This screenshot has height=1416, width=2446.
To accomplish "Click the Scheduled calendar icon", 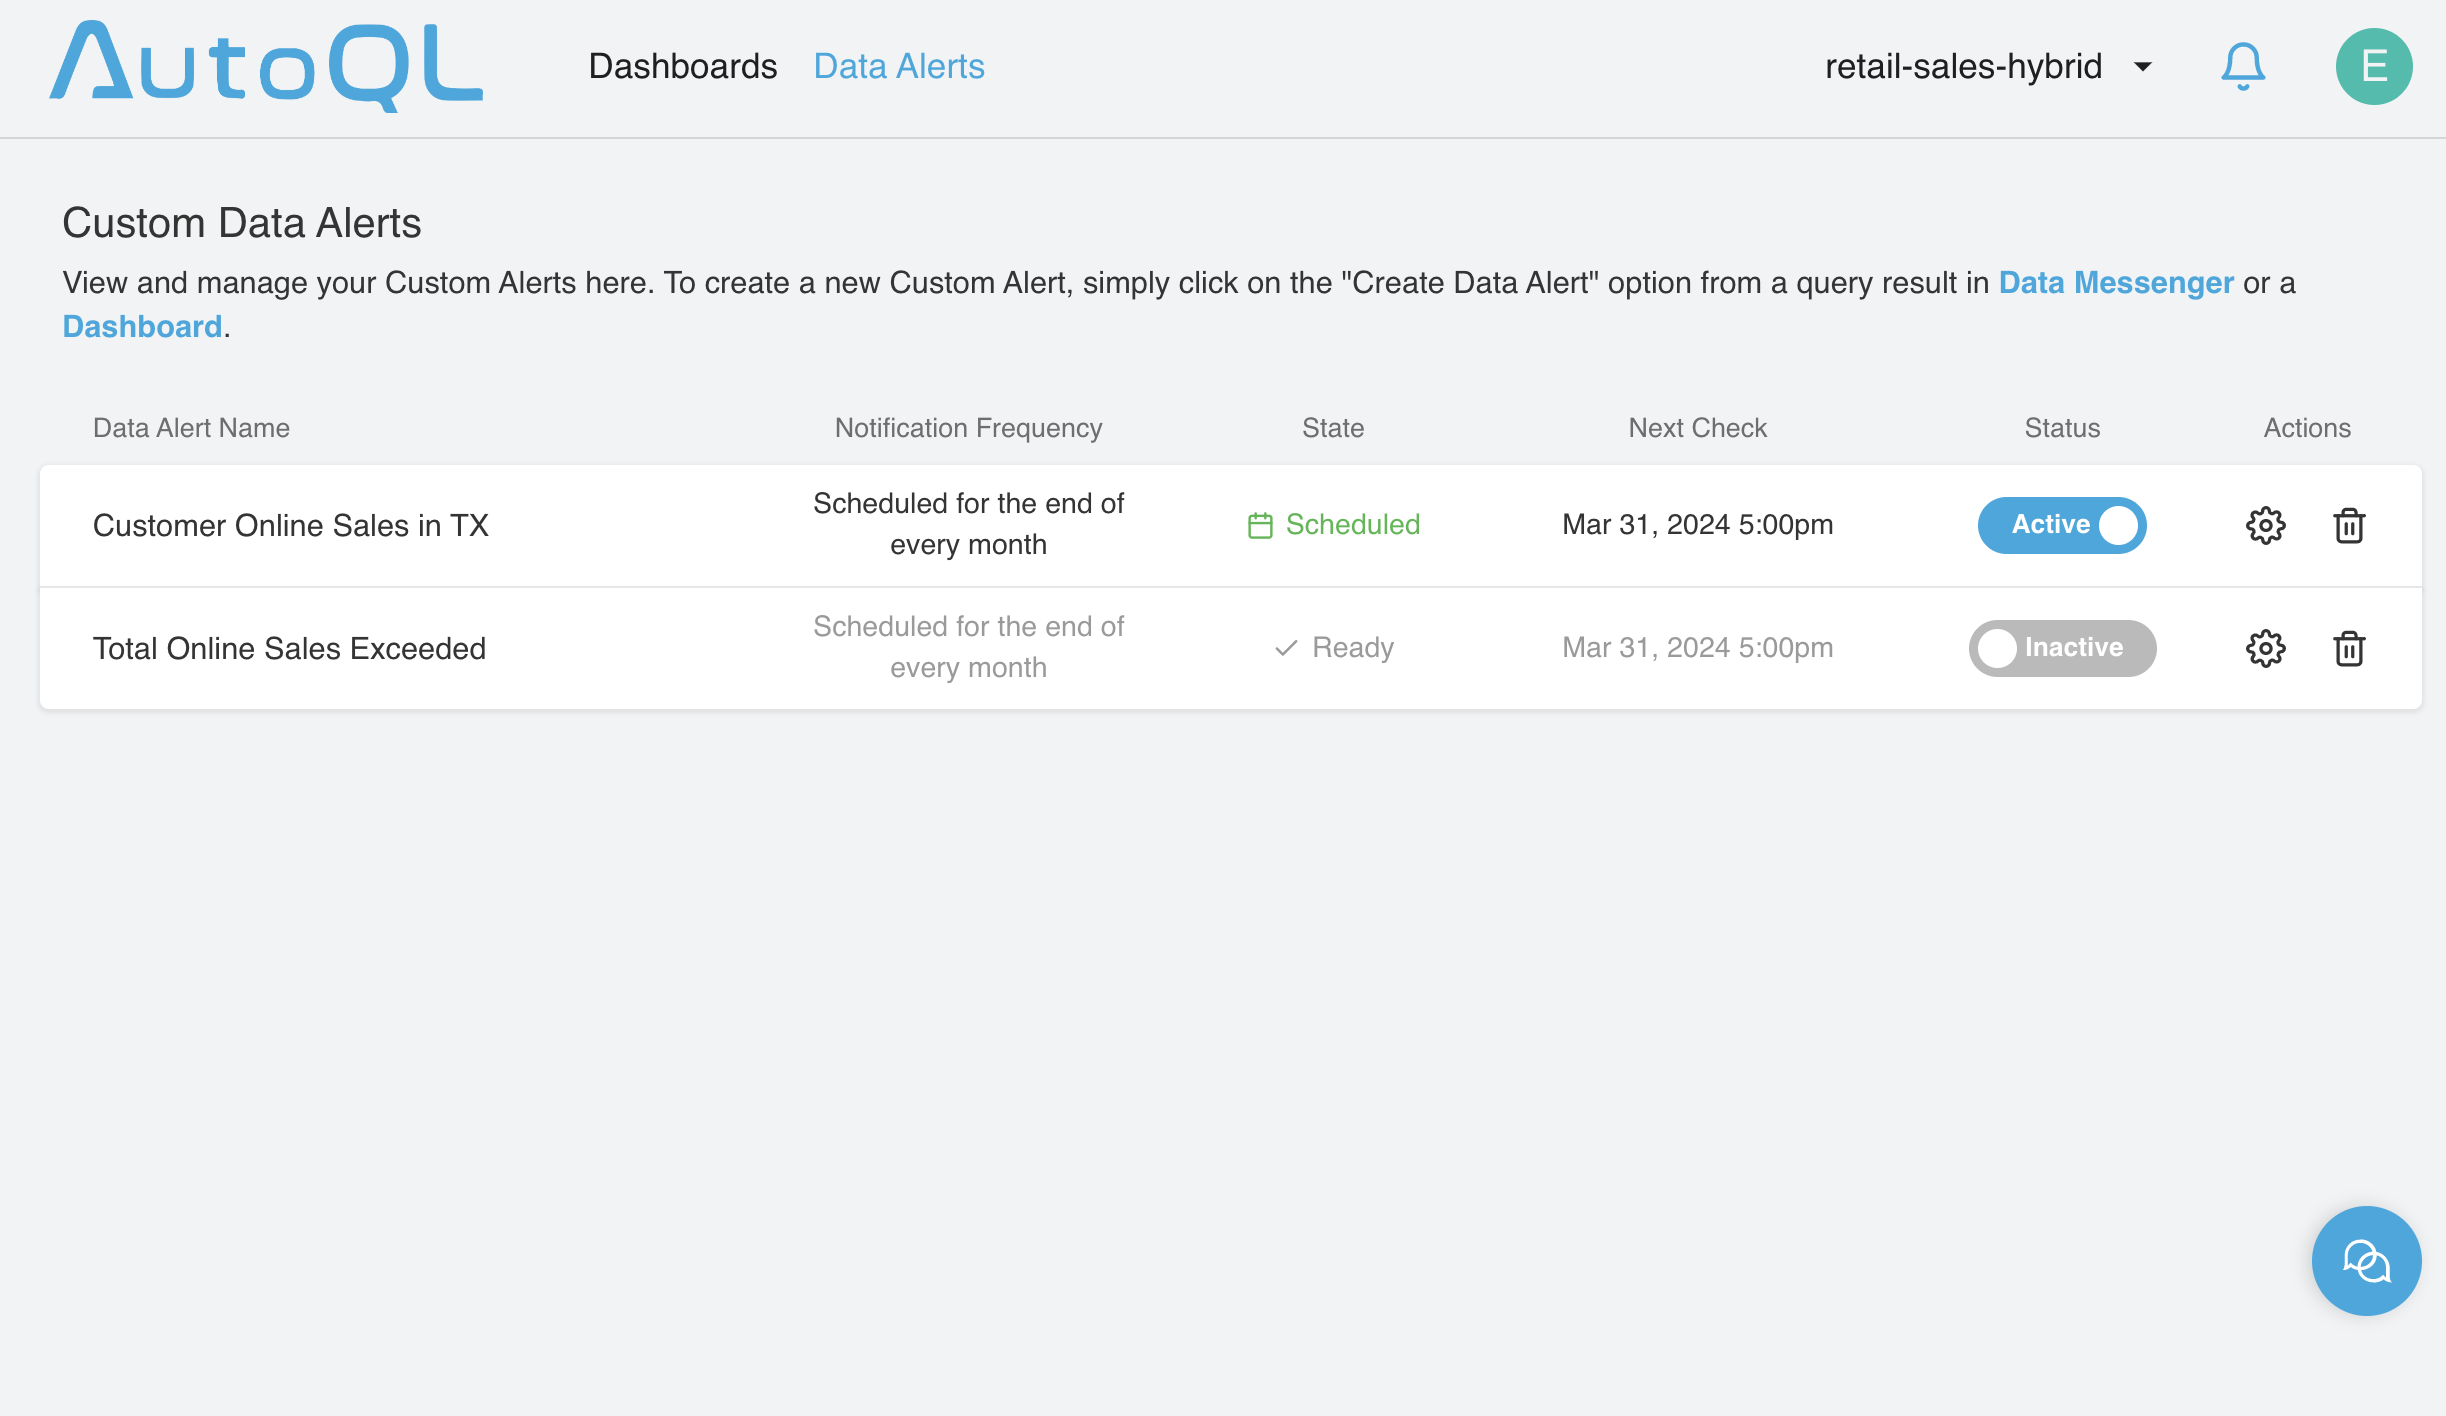I will pyautogui.click(x=1260, y=525).
